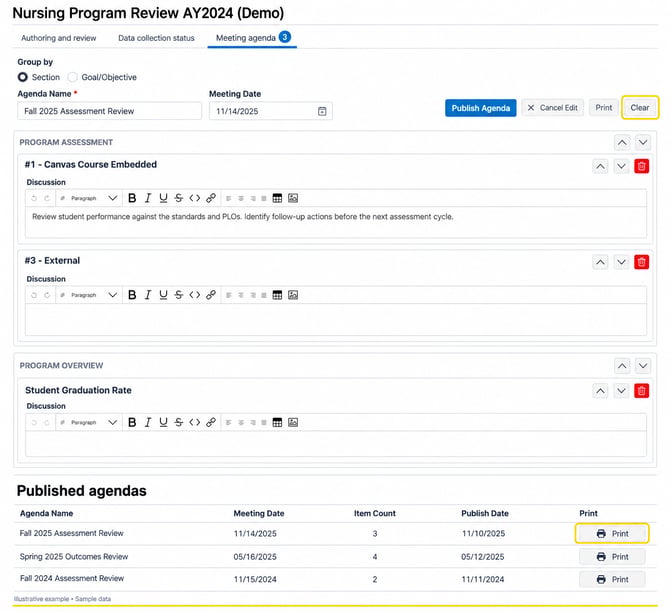Switch to Data collection status tab

(156, 38)
